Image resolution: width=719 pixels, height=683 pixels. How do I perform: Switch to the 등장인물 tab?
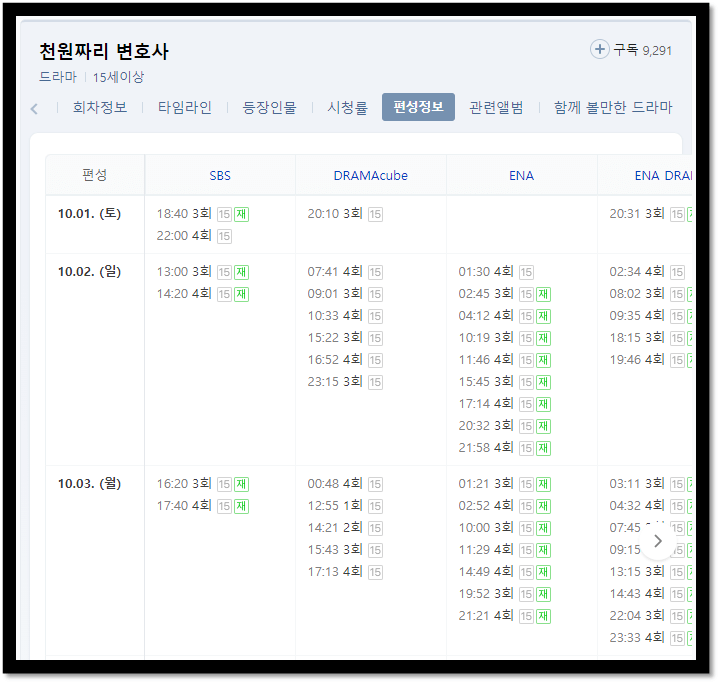pyautogui.click(x=270, y=107)
